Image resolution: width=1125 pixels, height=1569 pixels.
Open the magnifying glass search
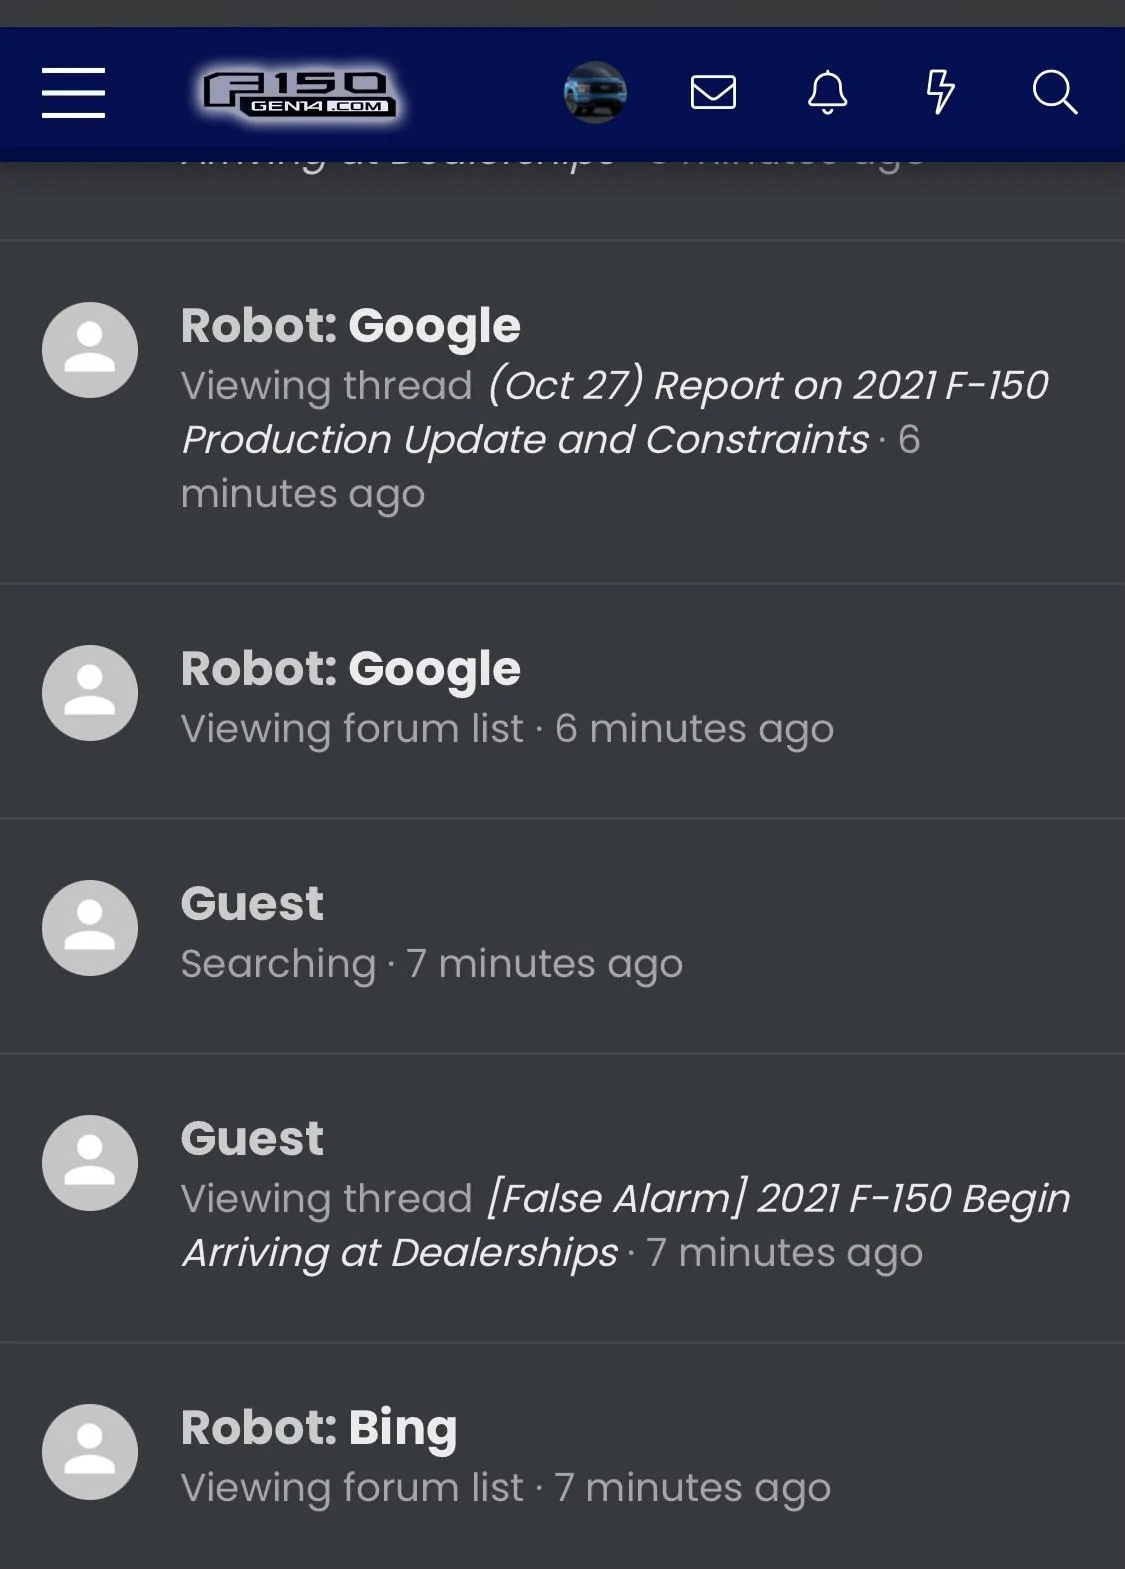tap(1054, 93)
